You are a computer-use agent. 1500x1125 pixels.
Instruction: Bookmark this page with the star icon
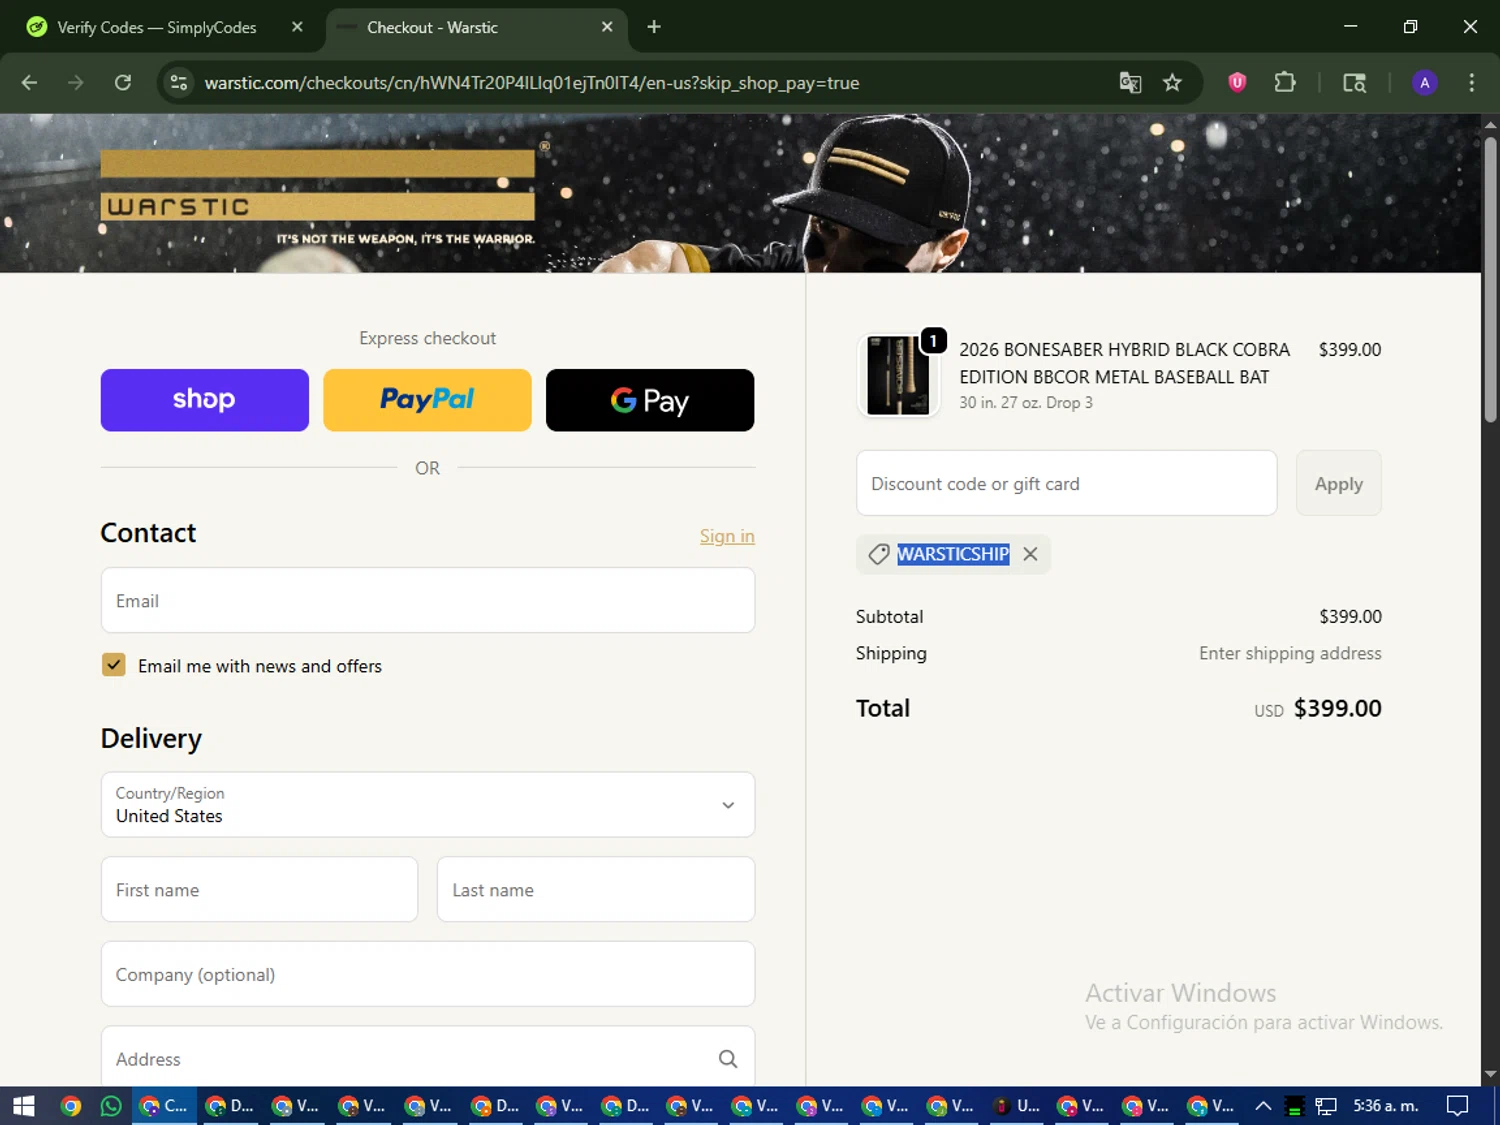tap(1172, 83)
